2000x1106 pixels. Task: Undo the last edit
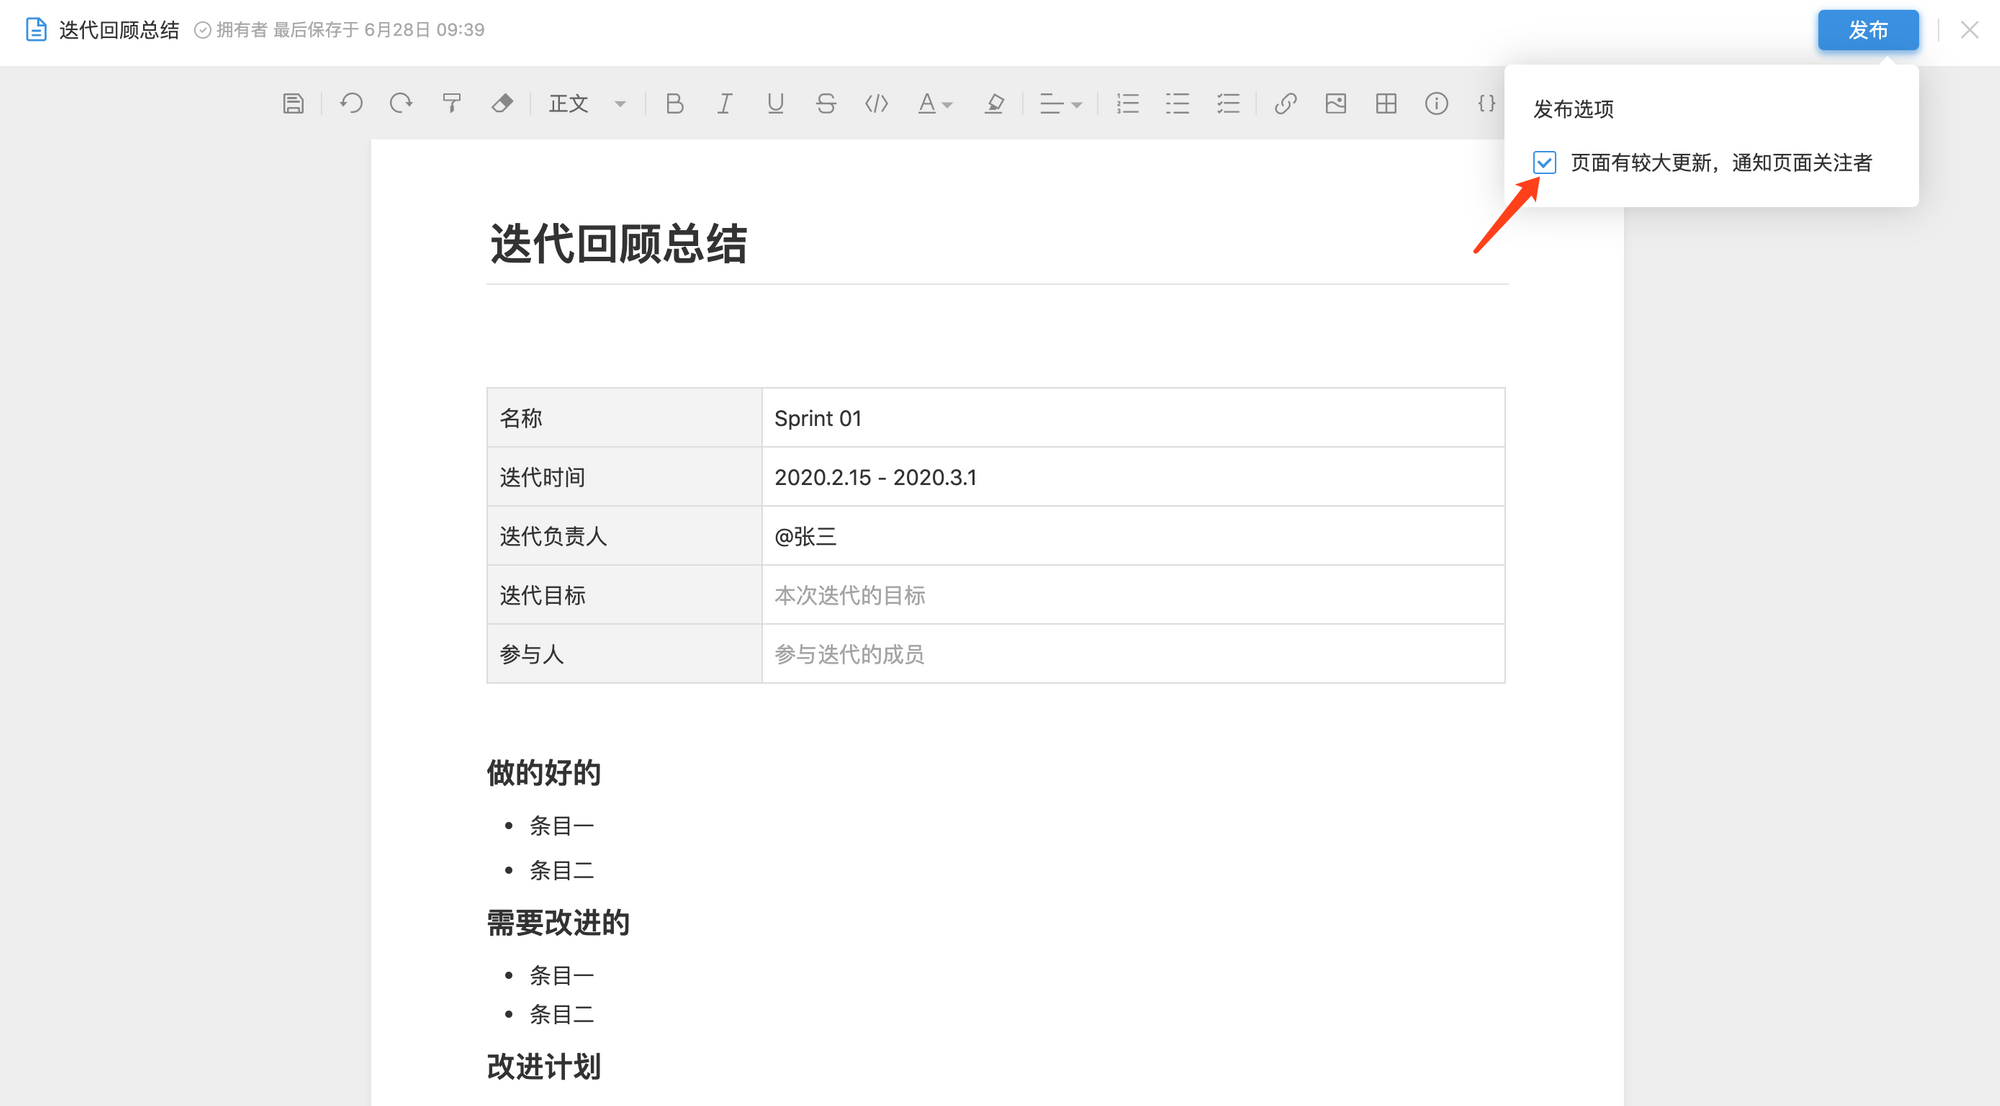point(351,103)
